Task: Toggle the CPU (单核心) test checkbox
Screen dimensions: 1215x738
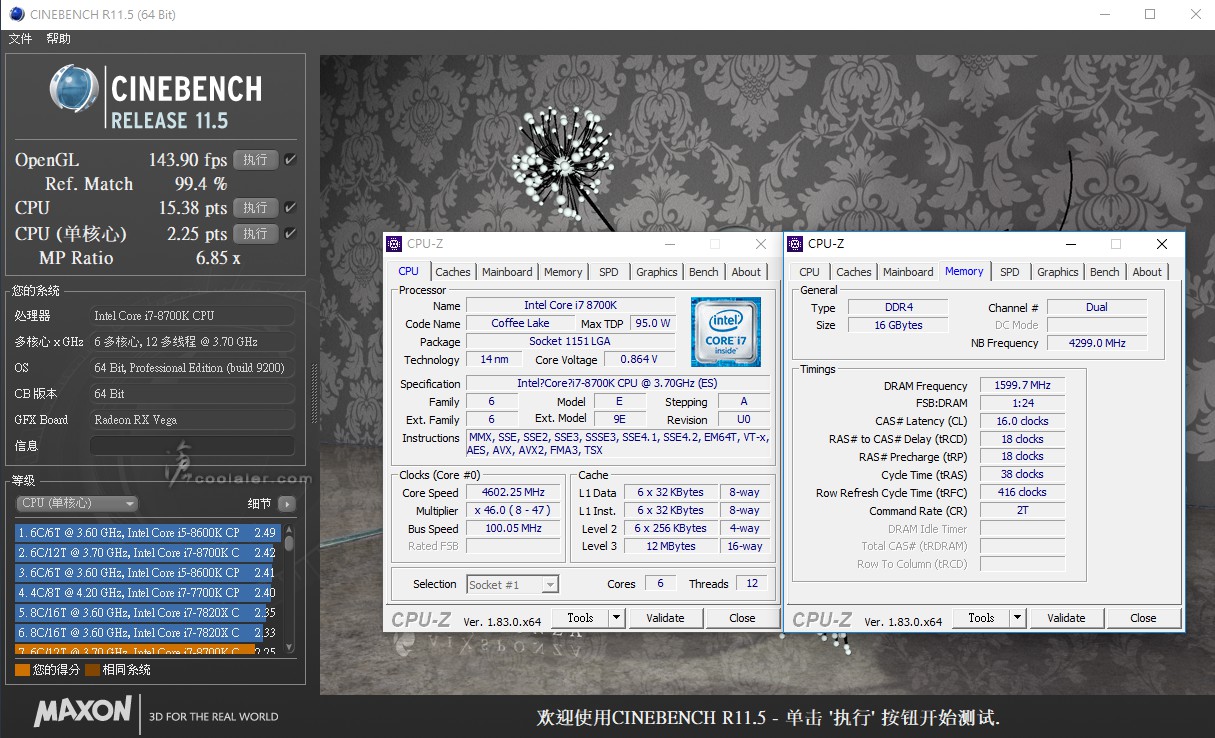Action: click(290, 233)
